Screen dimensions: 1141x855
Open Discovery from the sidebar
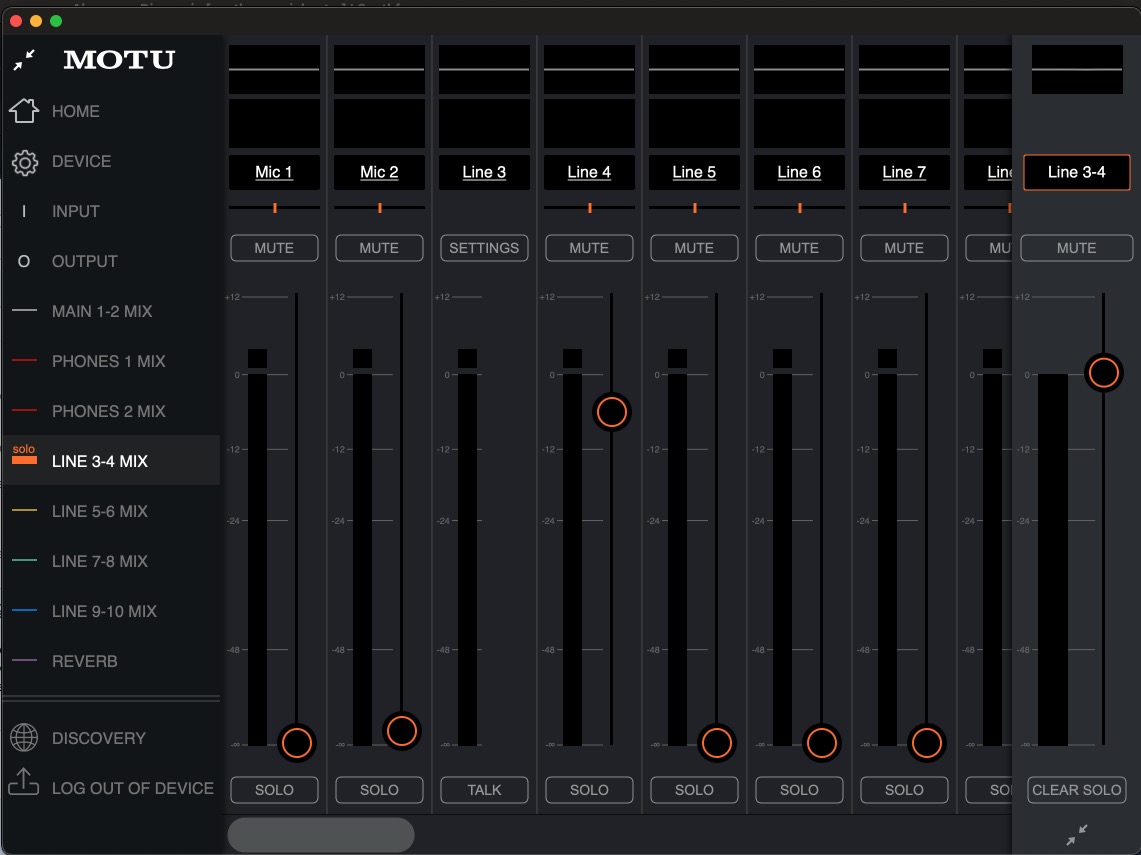click(x=99, y=738)
